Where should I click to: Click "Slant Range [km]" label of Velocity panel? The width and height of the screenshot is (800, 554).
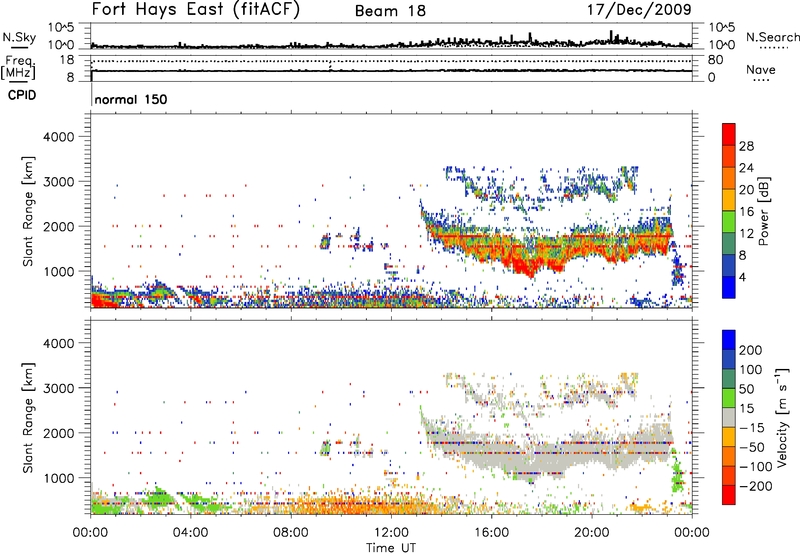click(x=28, y=418)
